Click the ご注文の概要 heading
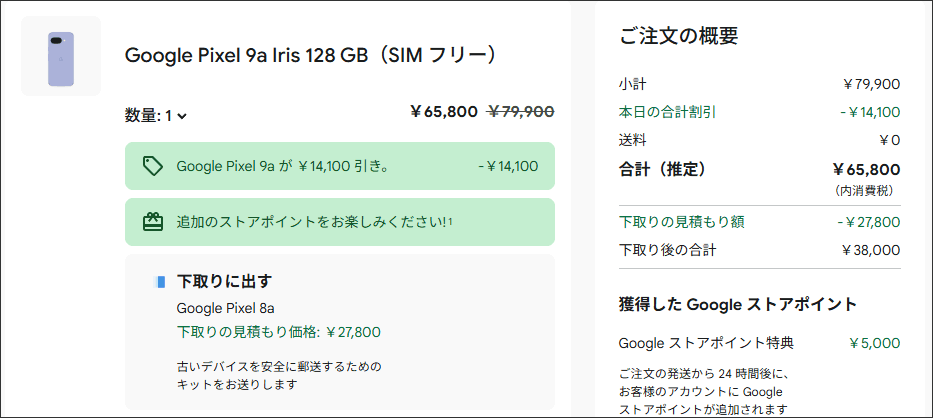 point(679,37)
